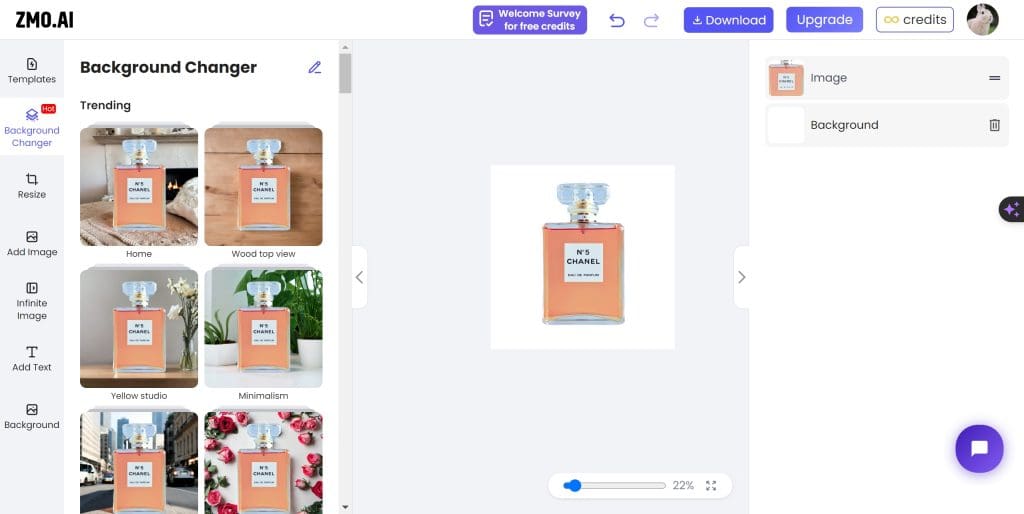The width and height of the screenshot is (1024, 514).
Task: Redo the last action
Action: pyautogui.click(x=651, y=20)
